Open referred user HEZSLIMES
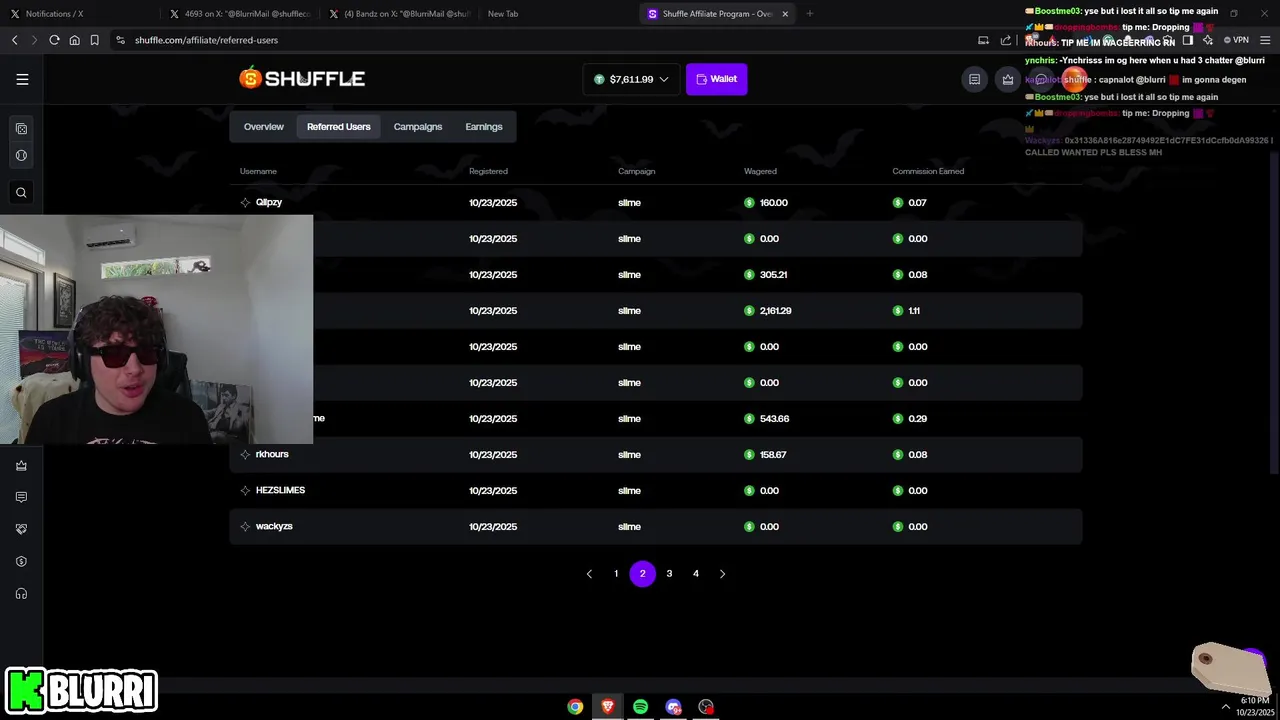Image resolution: width=1280 pixels, height=720 pixels. (280, 490)
